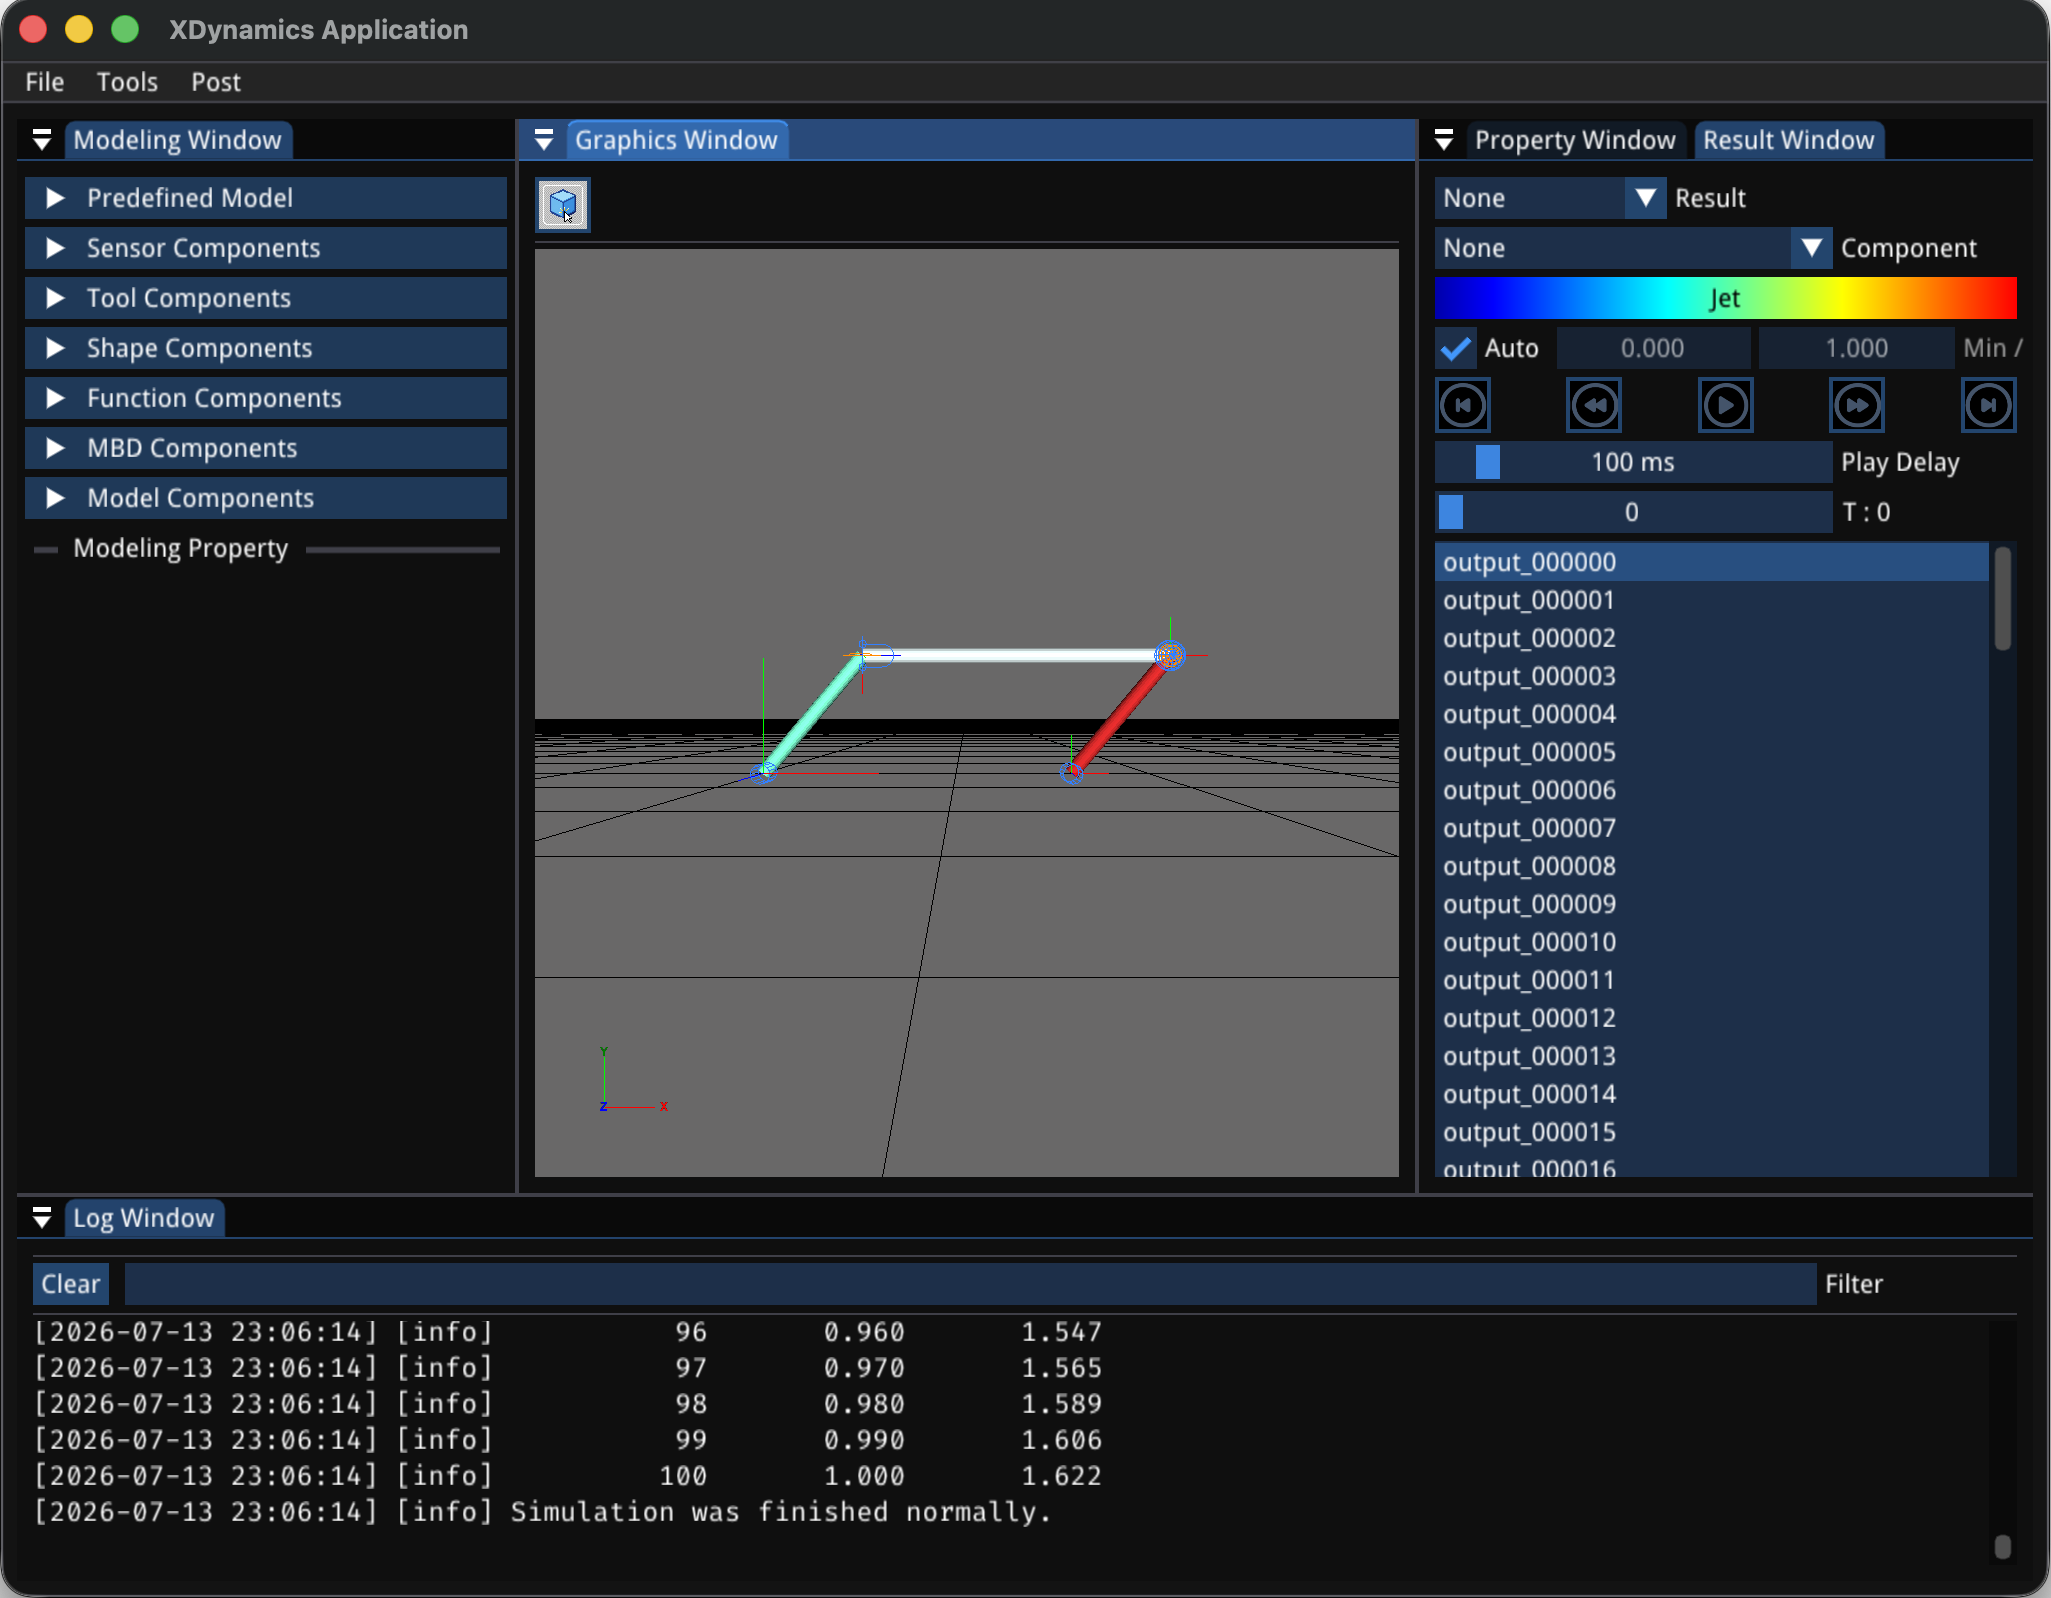Select the Result Window tab
The width and height of the screenshot is (2051, 1598).
coord(1789,140)
